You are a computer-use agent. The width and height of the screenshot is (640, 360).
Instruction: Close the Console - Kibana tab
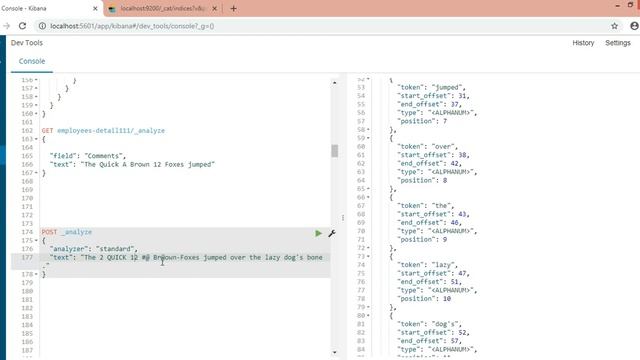tap(95, 8)
